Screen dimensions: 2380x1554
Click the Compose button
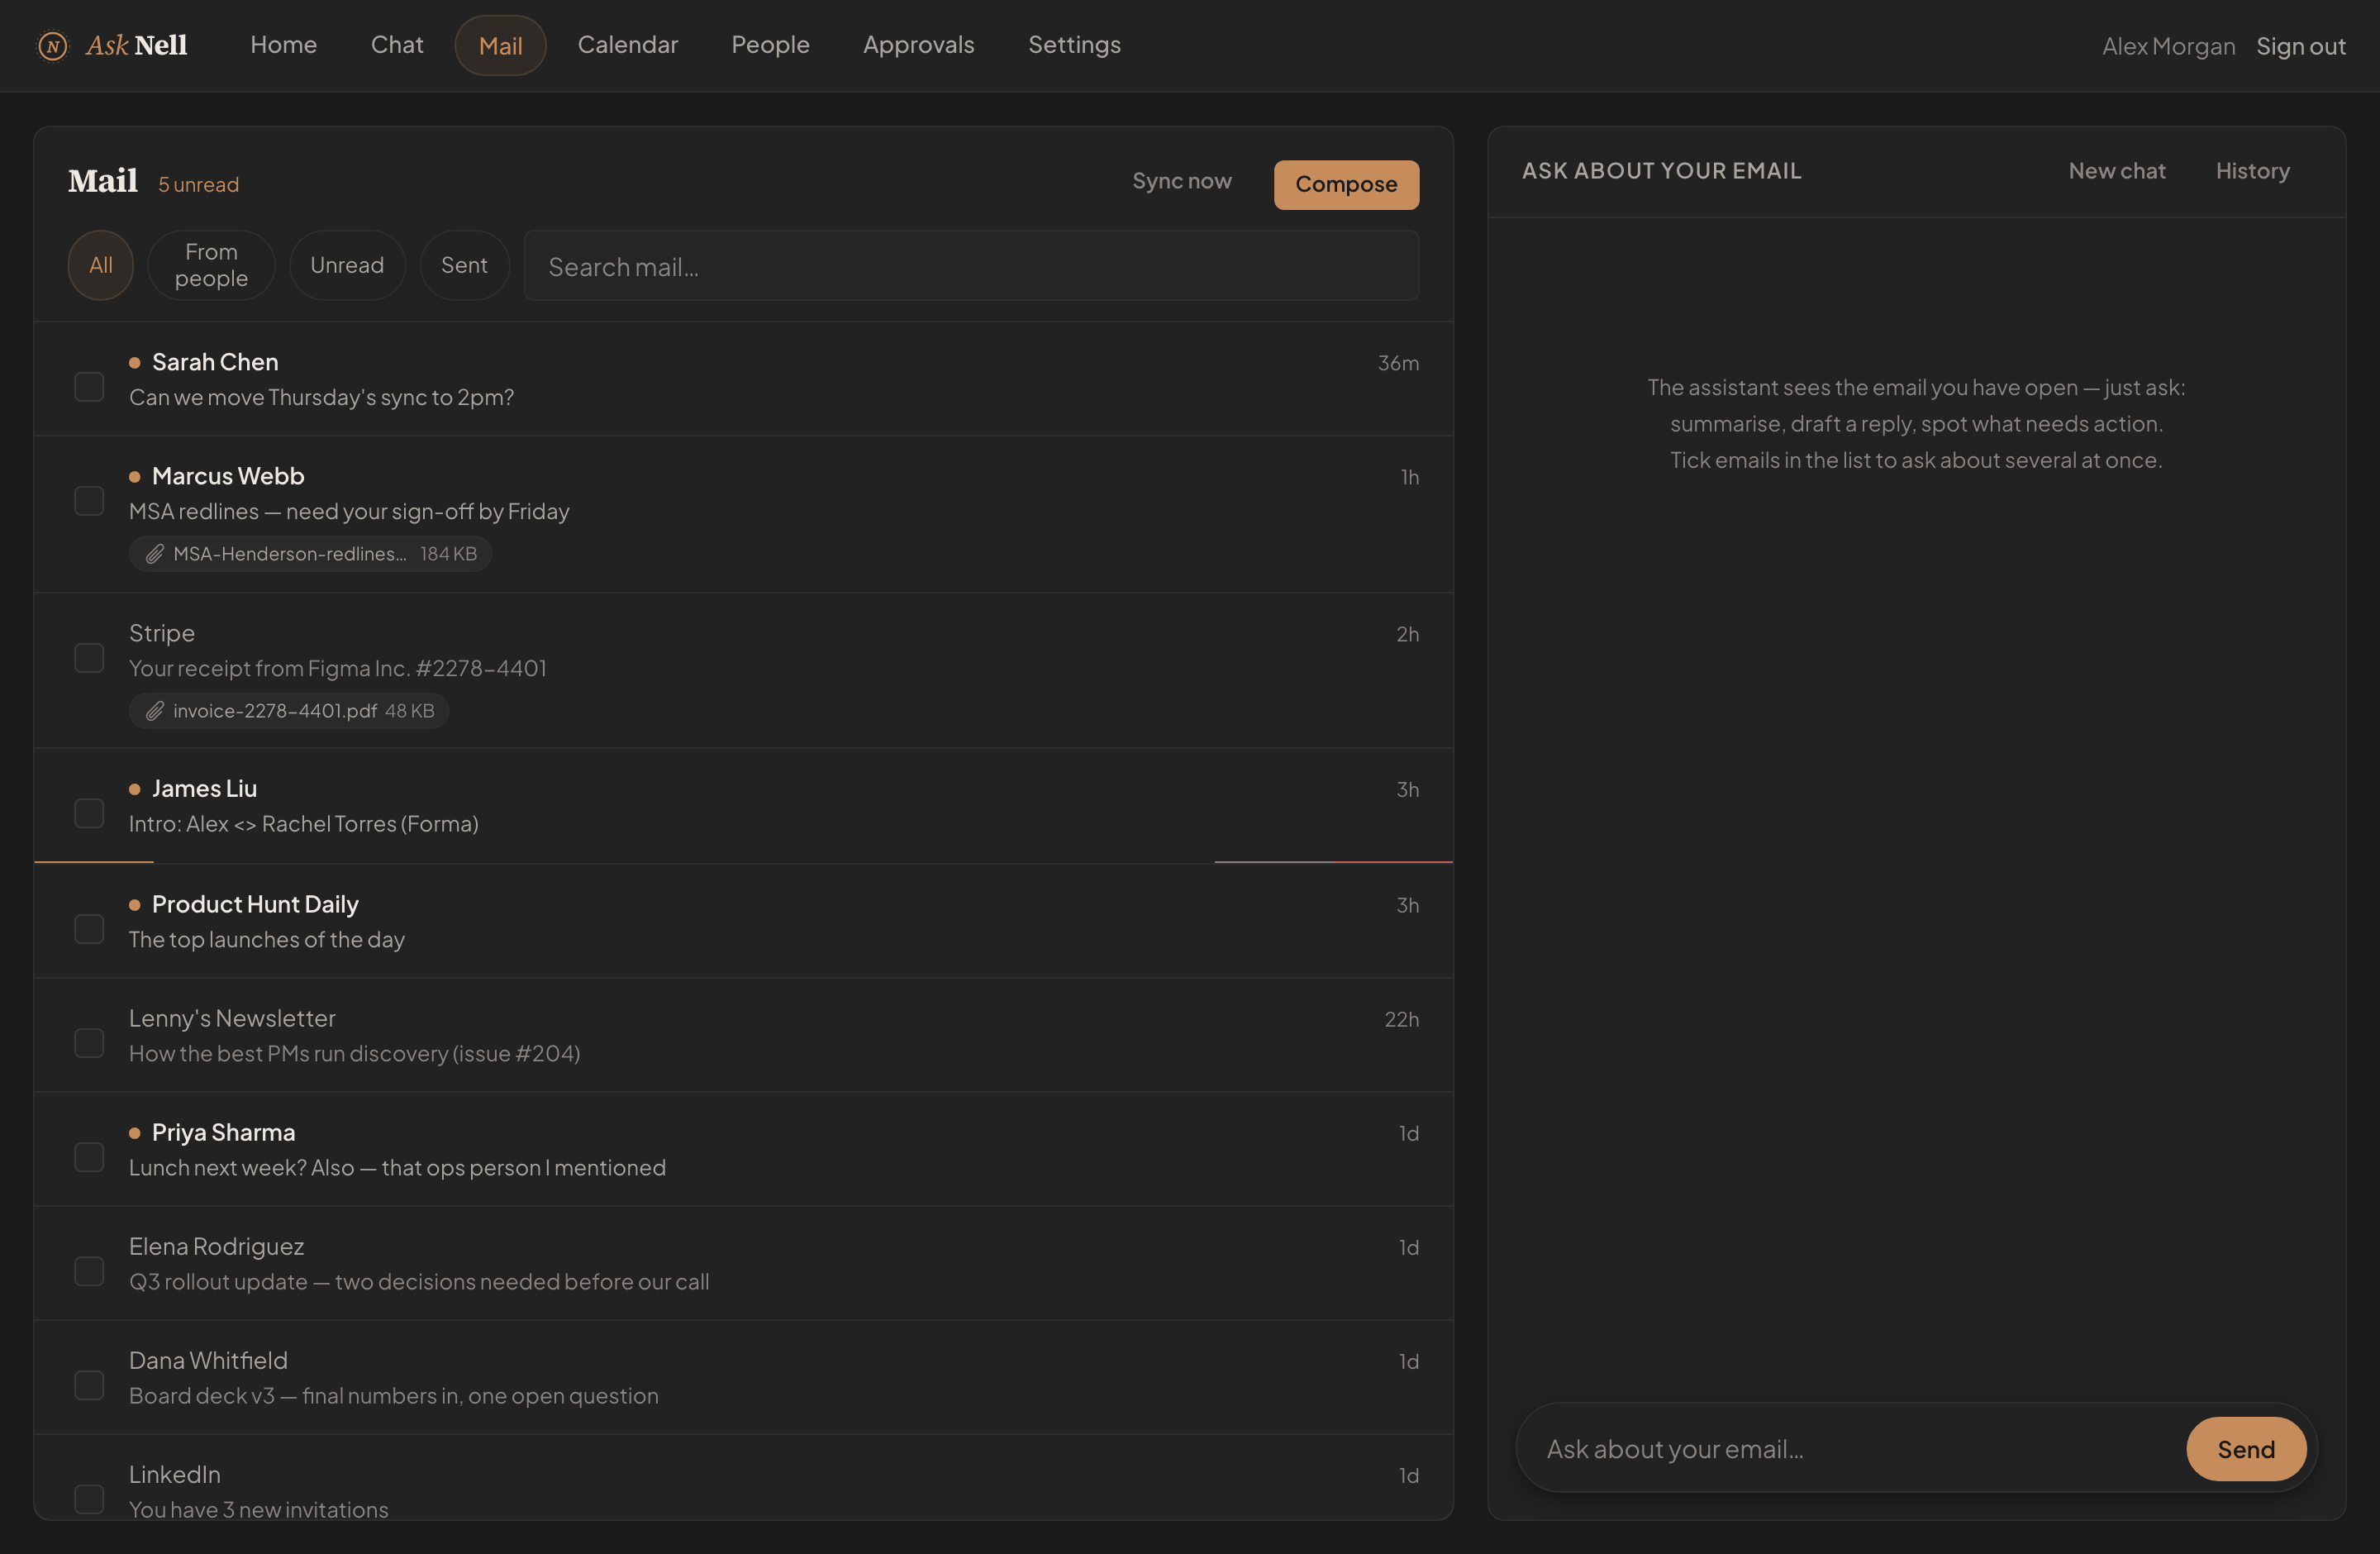tap(1346, 185)
